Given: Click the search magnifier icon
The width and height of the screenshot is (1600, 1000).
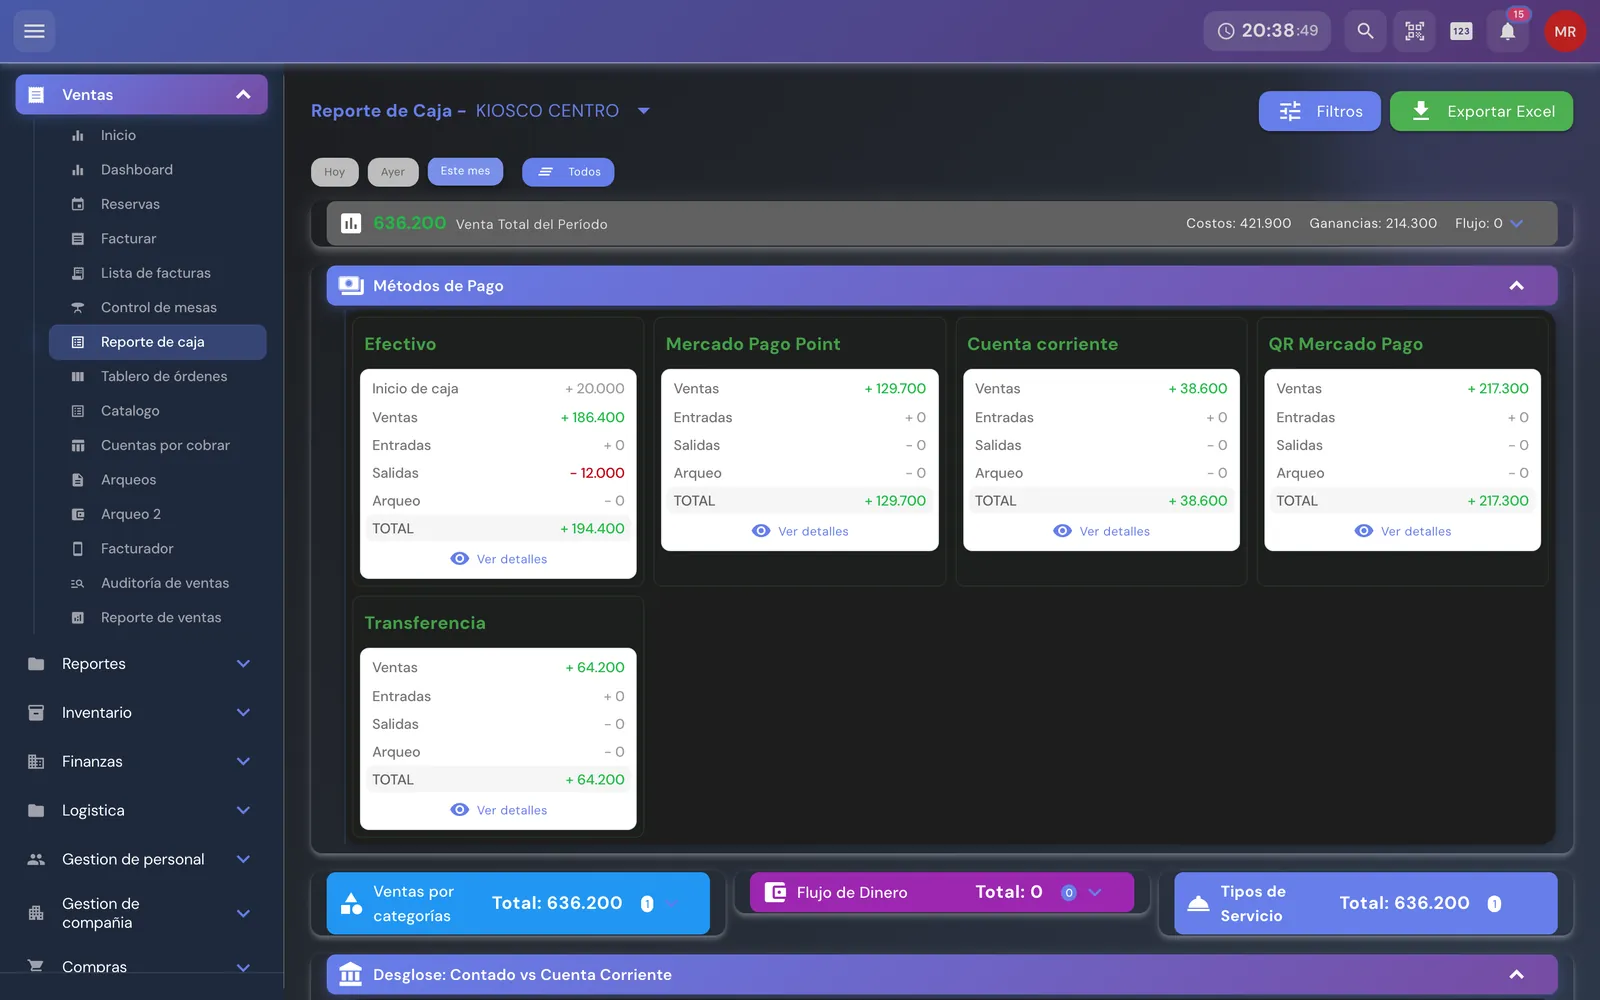Looking at the screenshot, I should pos(1365,31).
